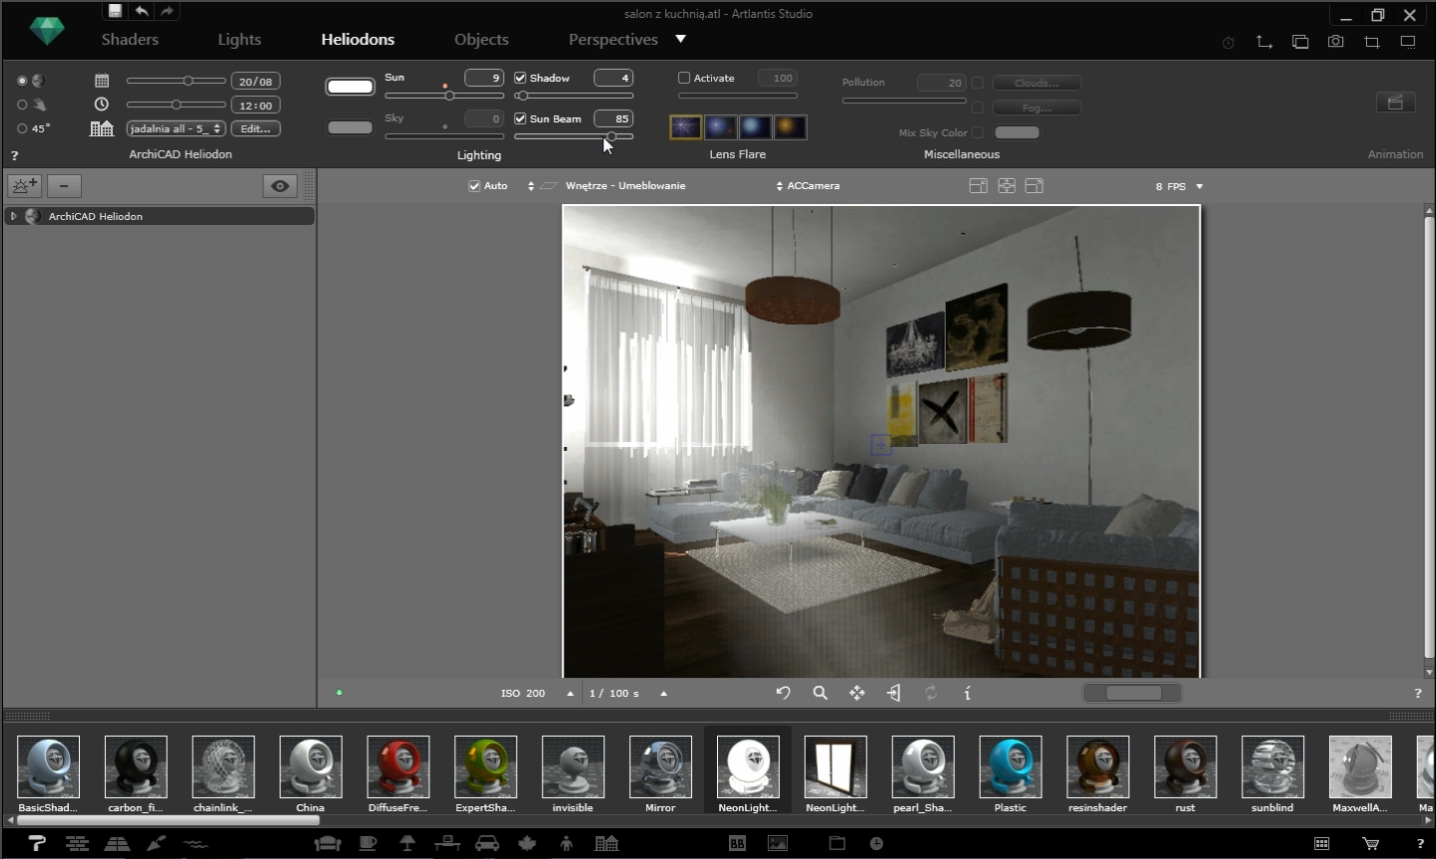Click the Clouds... button
This screenshot has width=1436, height=859.
tap(1037, 83)
